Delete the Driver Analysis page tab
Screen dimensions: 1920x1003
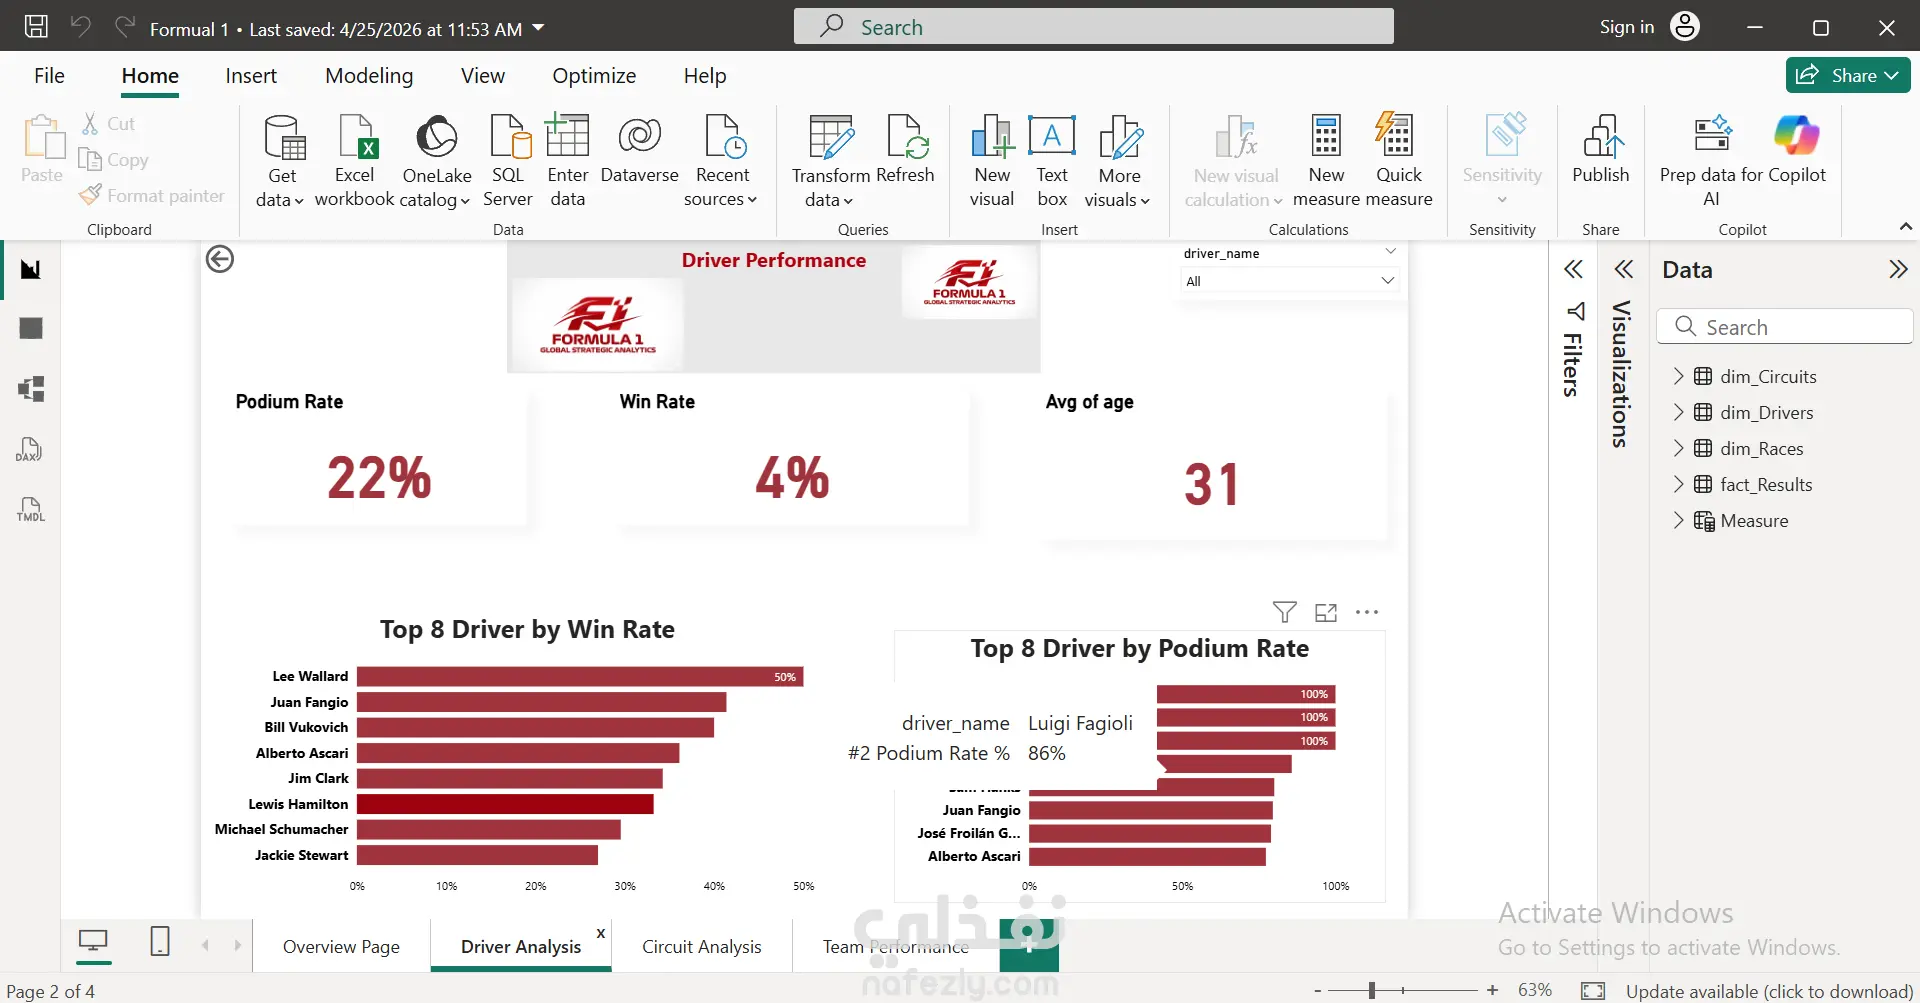click(x=600, y=933)
